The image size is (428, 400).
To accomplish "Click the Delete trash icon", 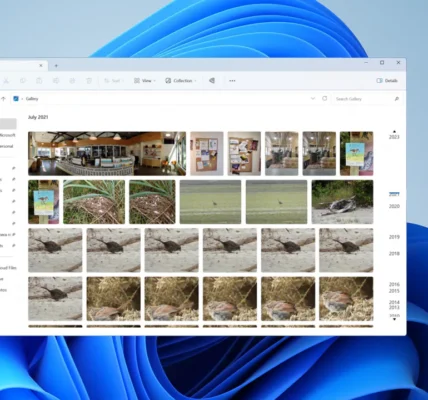I will click(89, 81).
